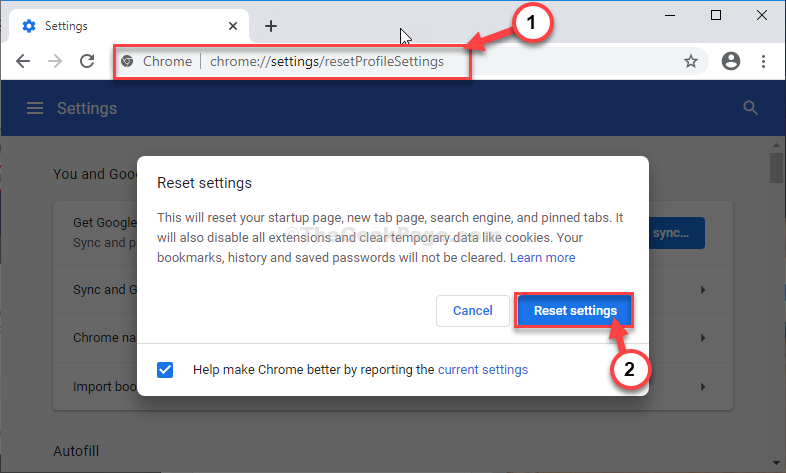Uncheck the Help make Chrome better checkbox

tap(165, 370)
